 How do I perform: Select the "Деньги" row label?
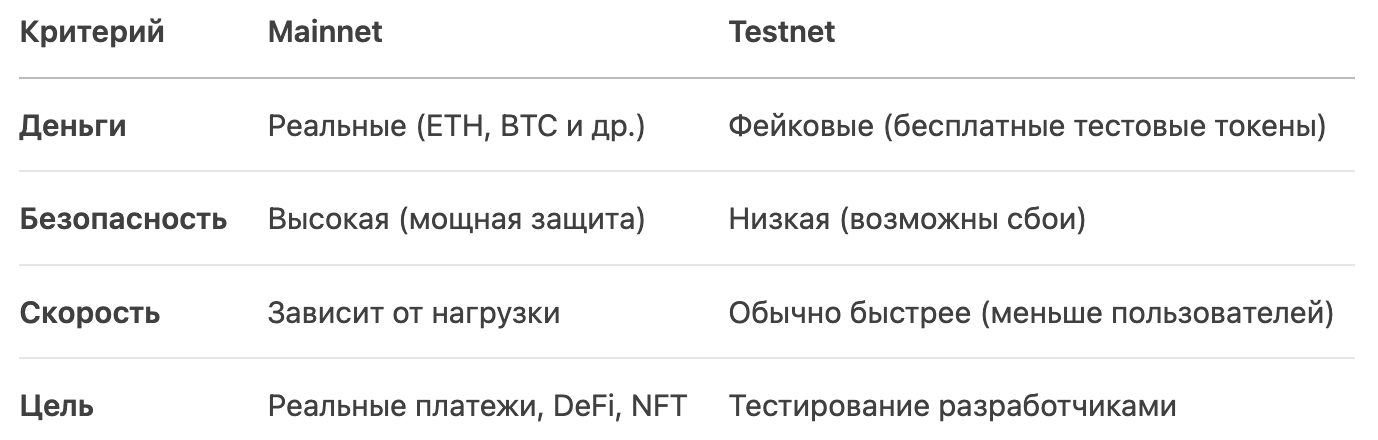74,127
